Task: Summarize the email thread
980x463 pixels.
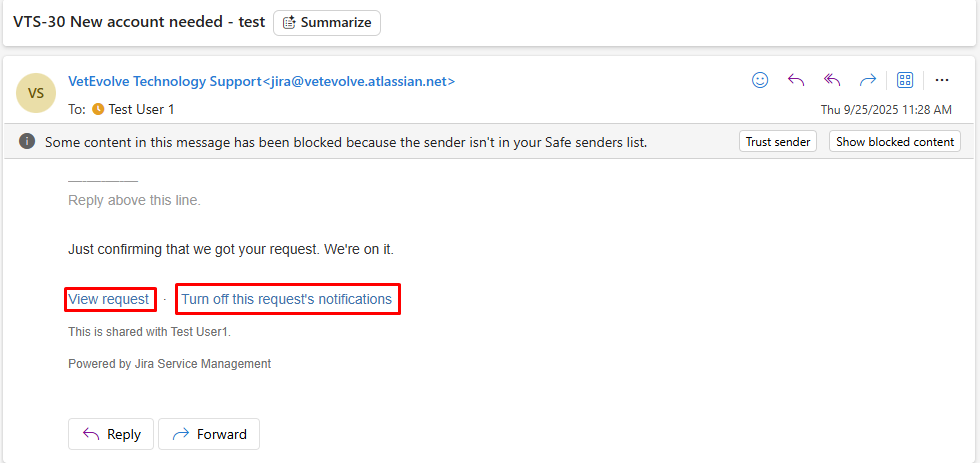Action: coord(327,22)
